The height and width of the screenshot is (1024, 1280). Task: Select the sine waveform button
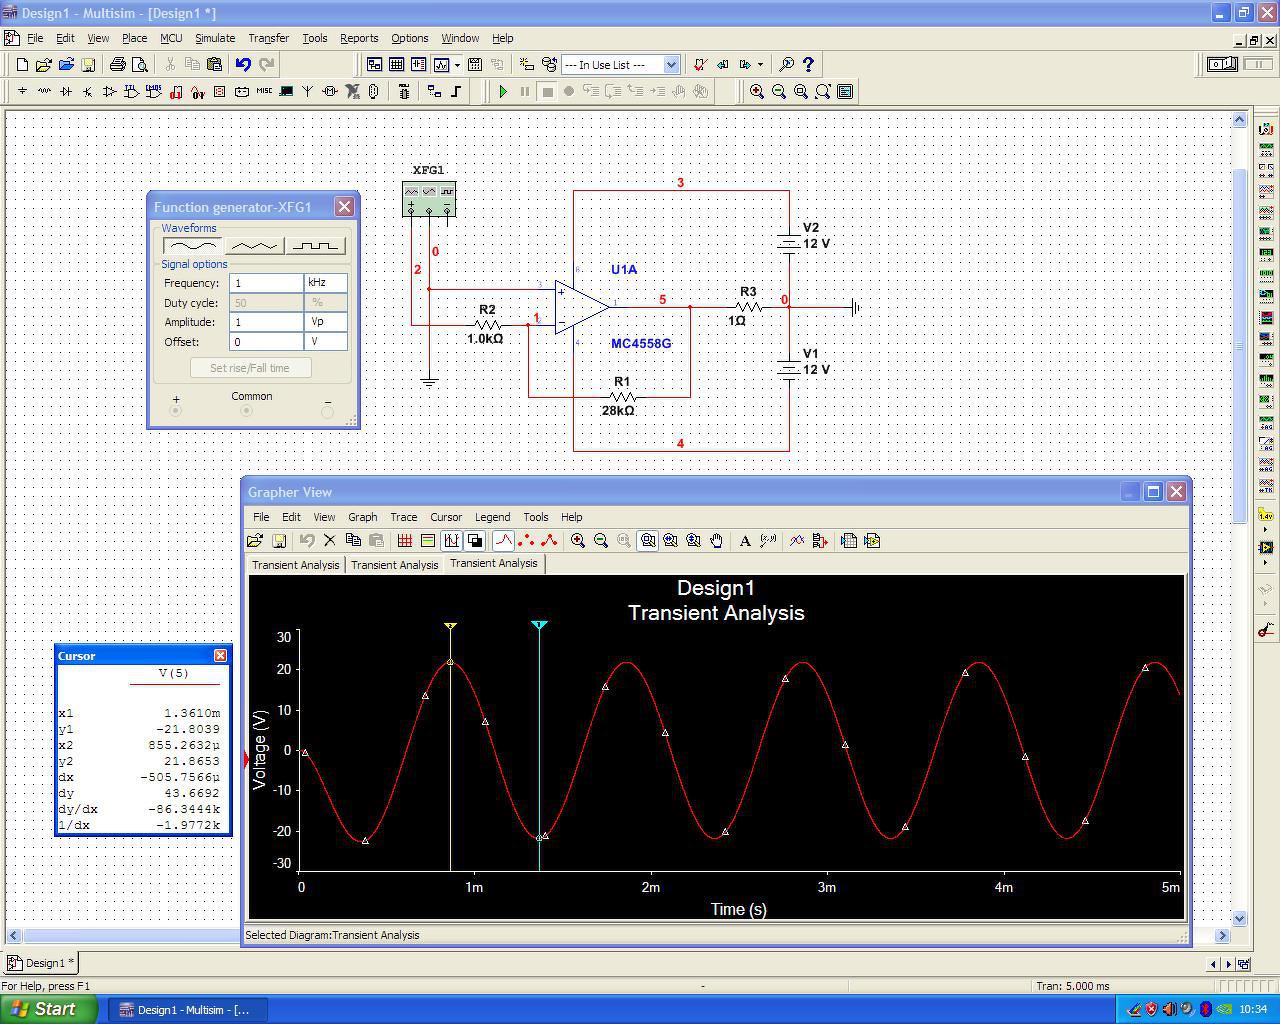[x=193, y=246]
